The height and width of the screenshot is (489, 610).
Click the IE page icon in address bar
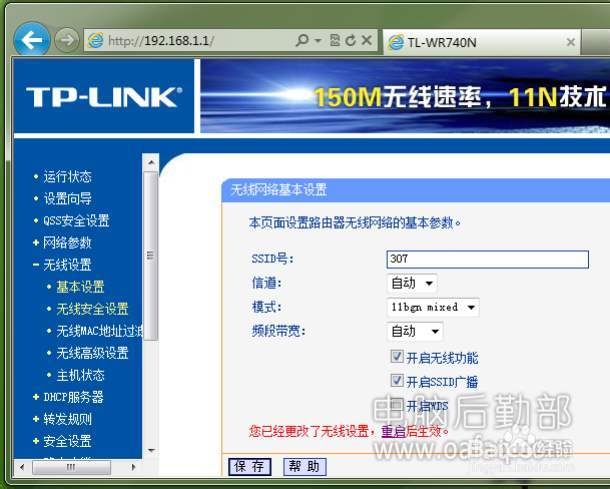coord(96,40)
